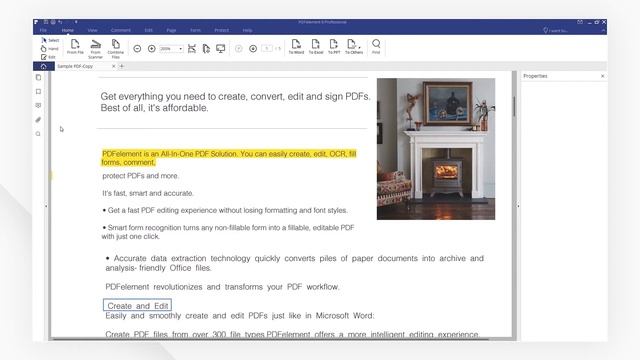Click the zoom out minus button
640x360 pixels.
click(137, 49)
